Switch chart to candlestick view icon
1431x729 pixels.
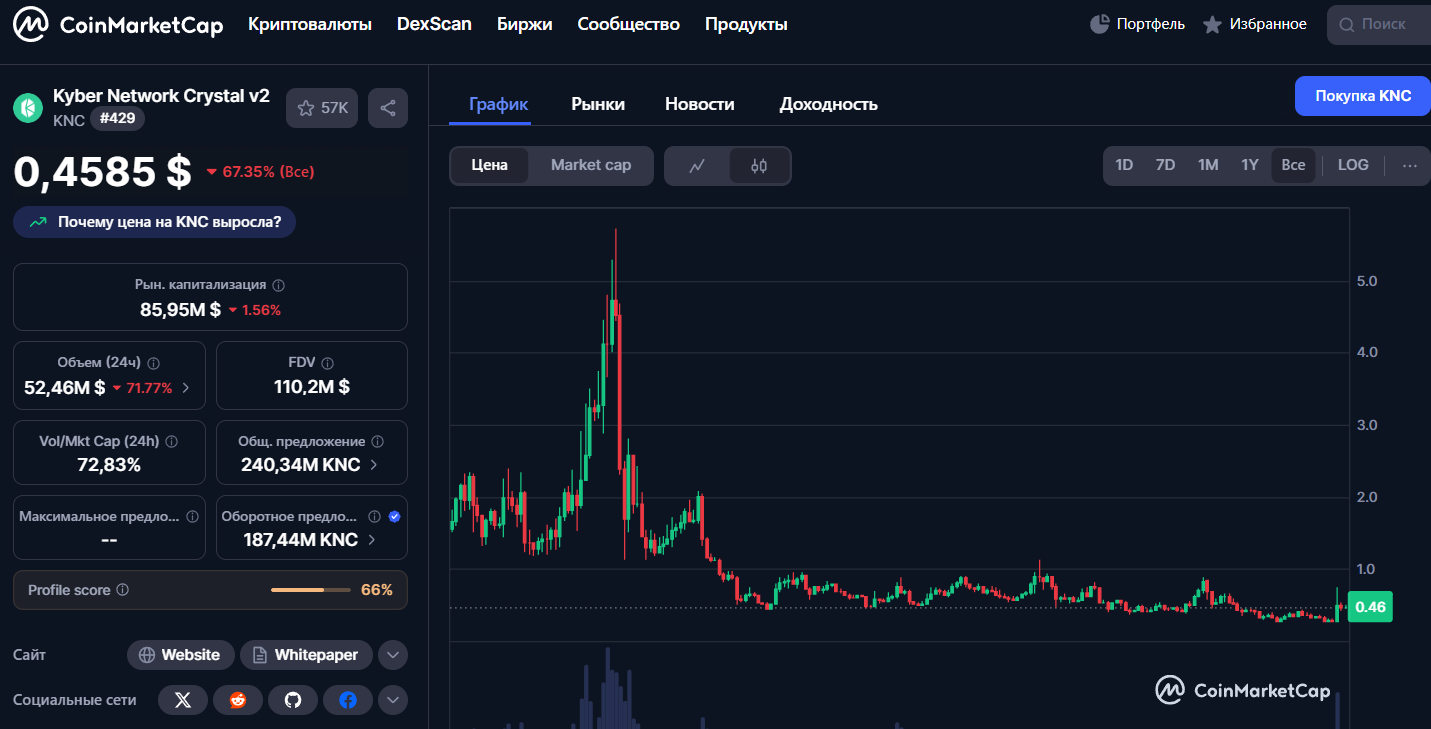point(759,166)
